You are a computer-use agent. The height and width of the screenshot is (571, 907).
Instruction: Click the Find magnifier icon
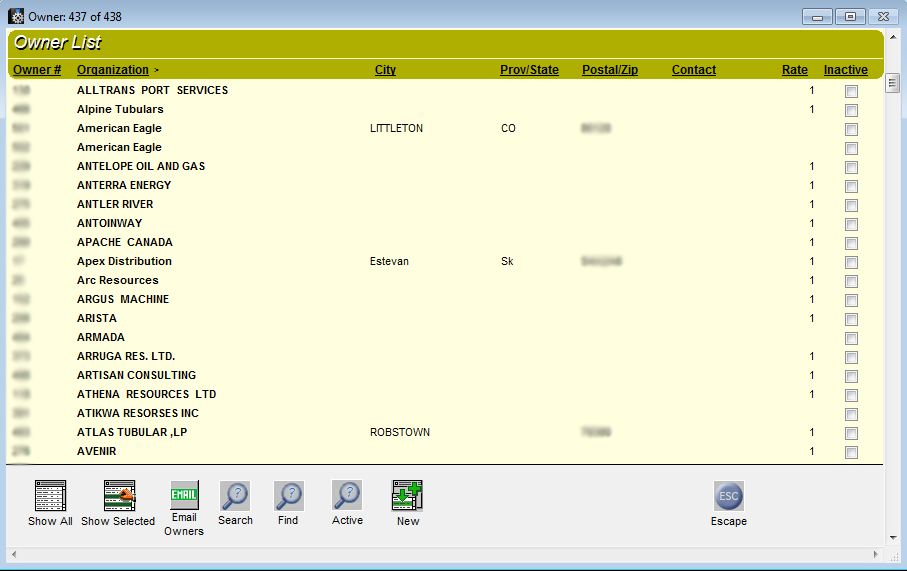(x=289, y=496)
